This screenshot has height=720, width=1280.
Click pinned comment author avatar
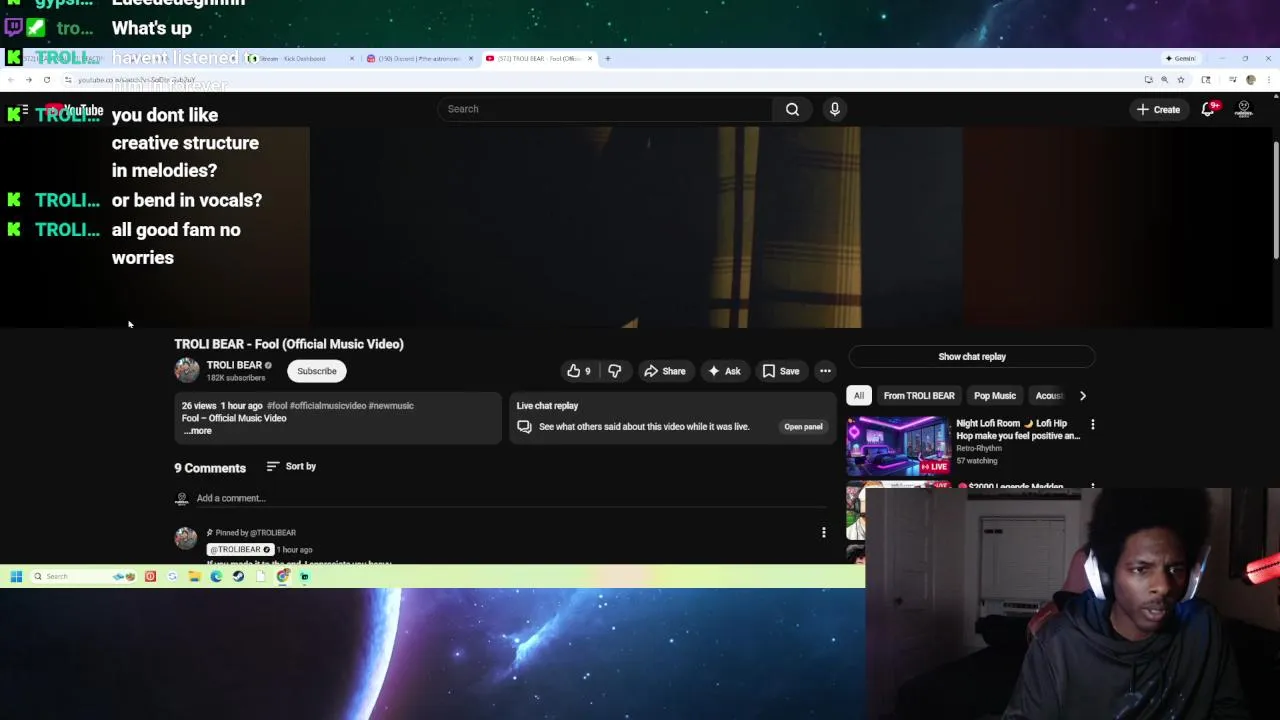point(186,538)
